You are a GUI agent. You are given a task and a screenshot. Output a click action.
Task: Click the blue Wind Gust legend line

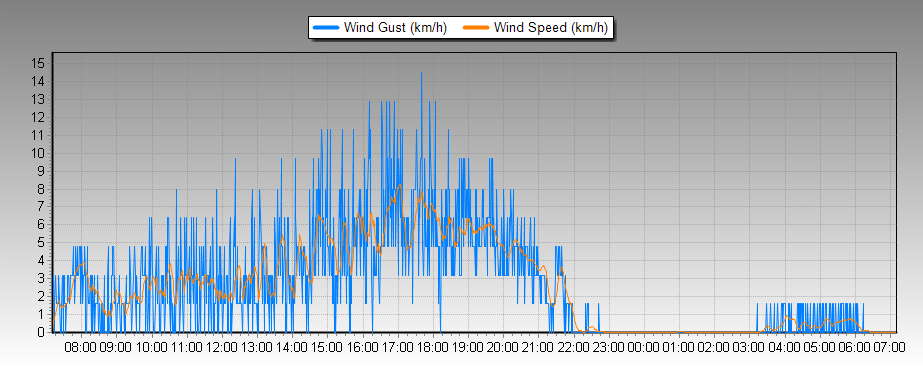coord(327,27)
